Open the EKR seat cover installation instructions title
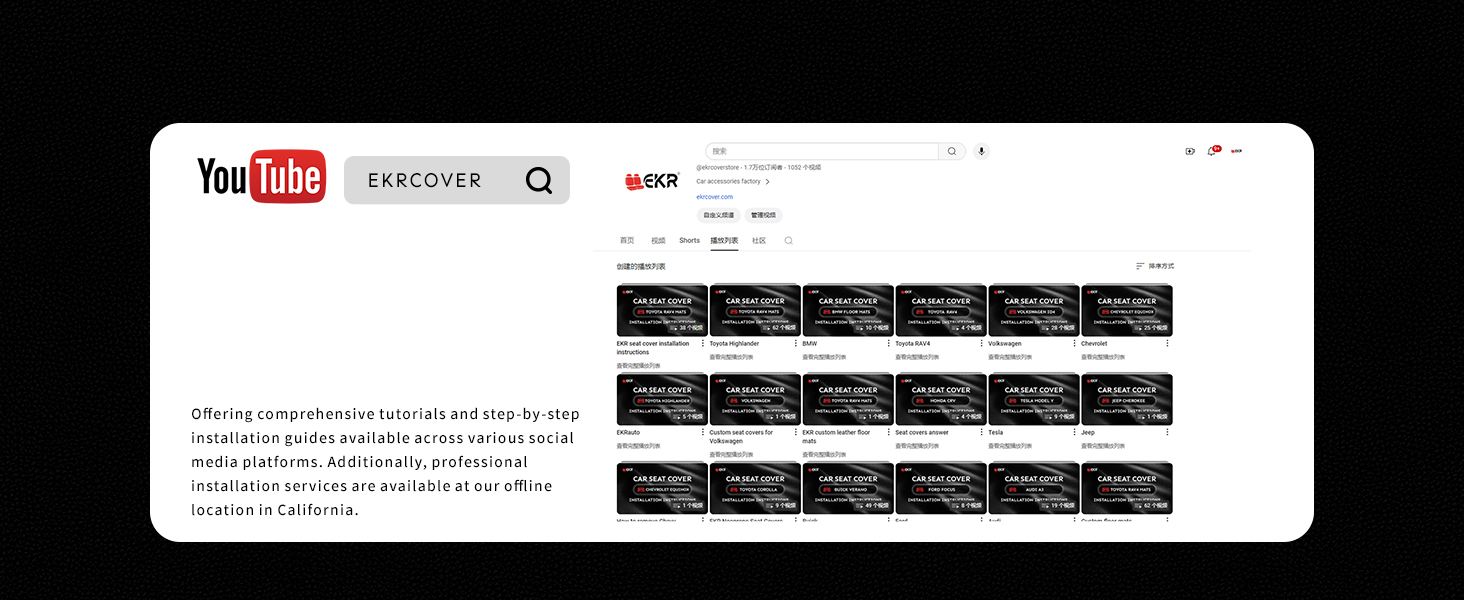The image size is (1464, 600). tap(653, 348)
